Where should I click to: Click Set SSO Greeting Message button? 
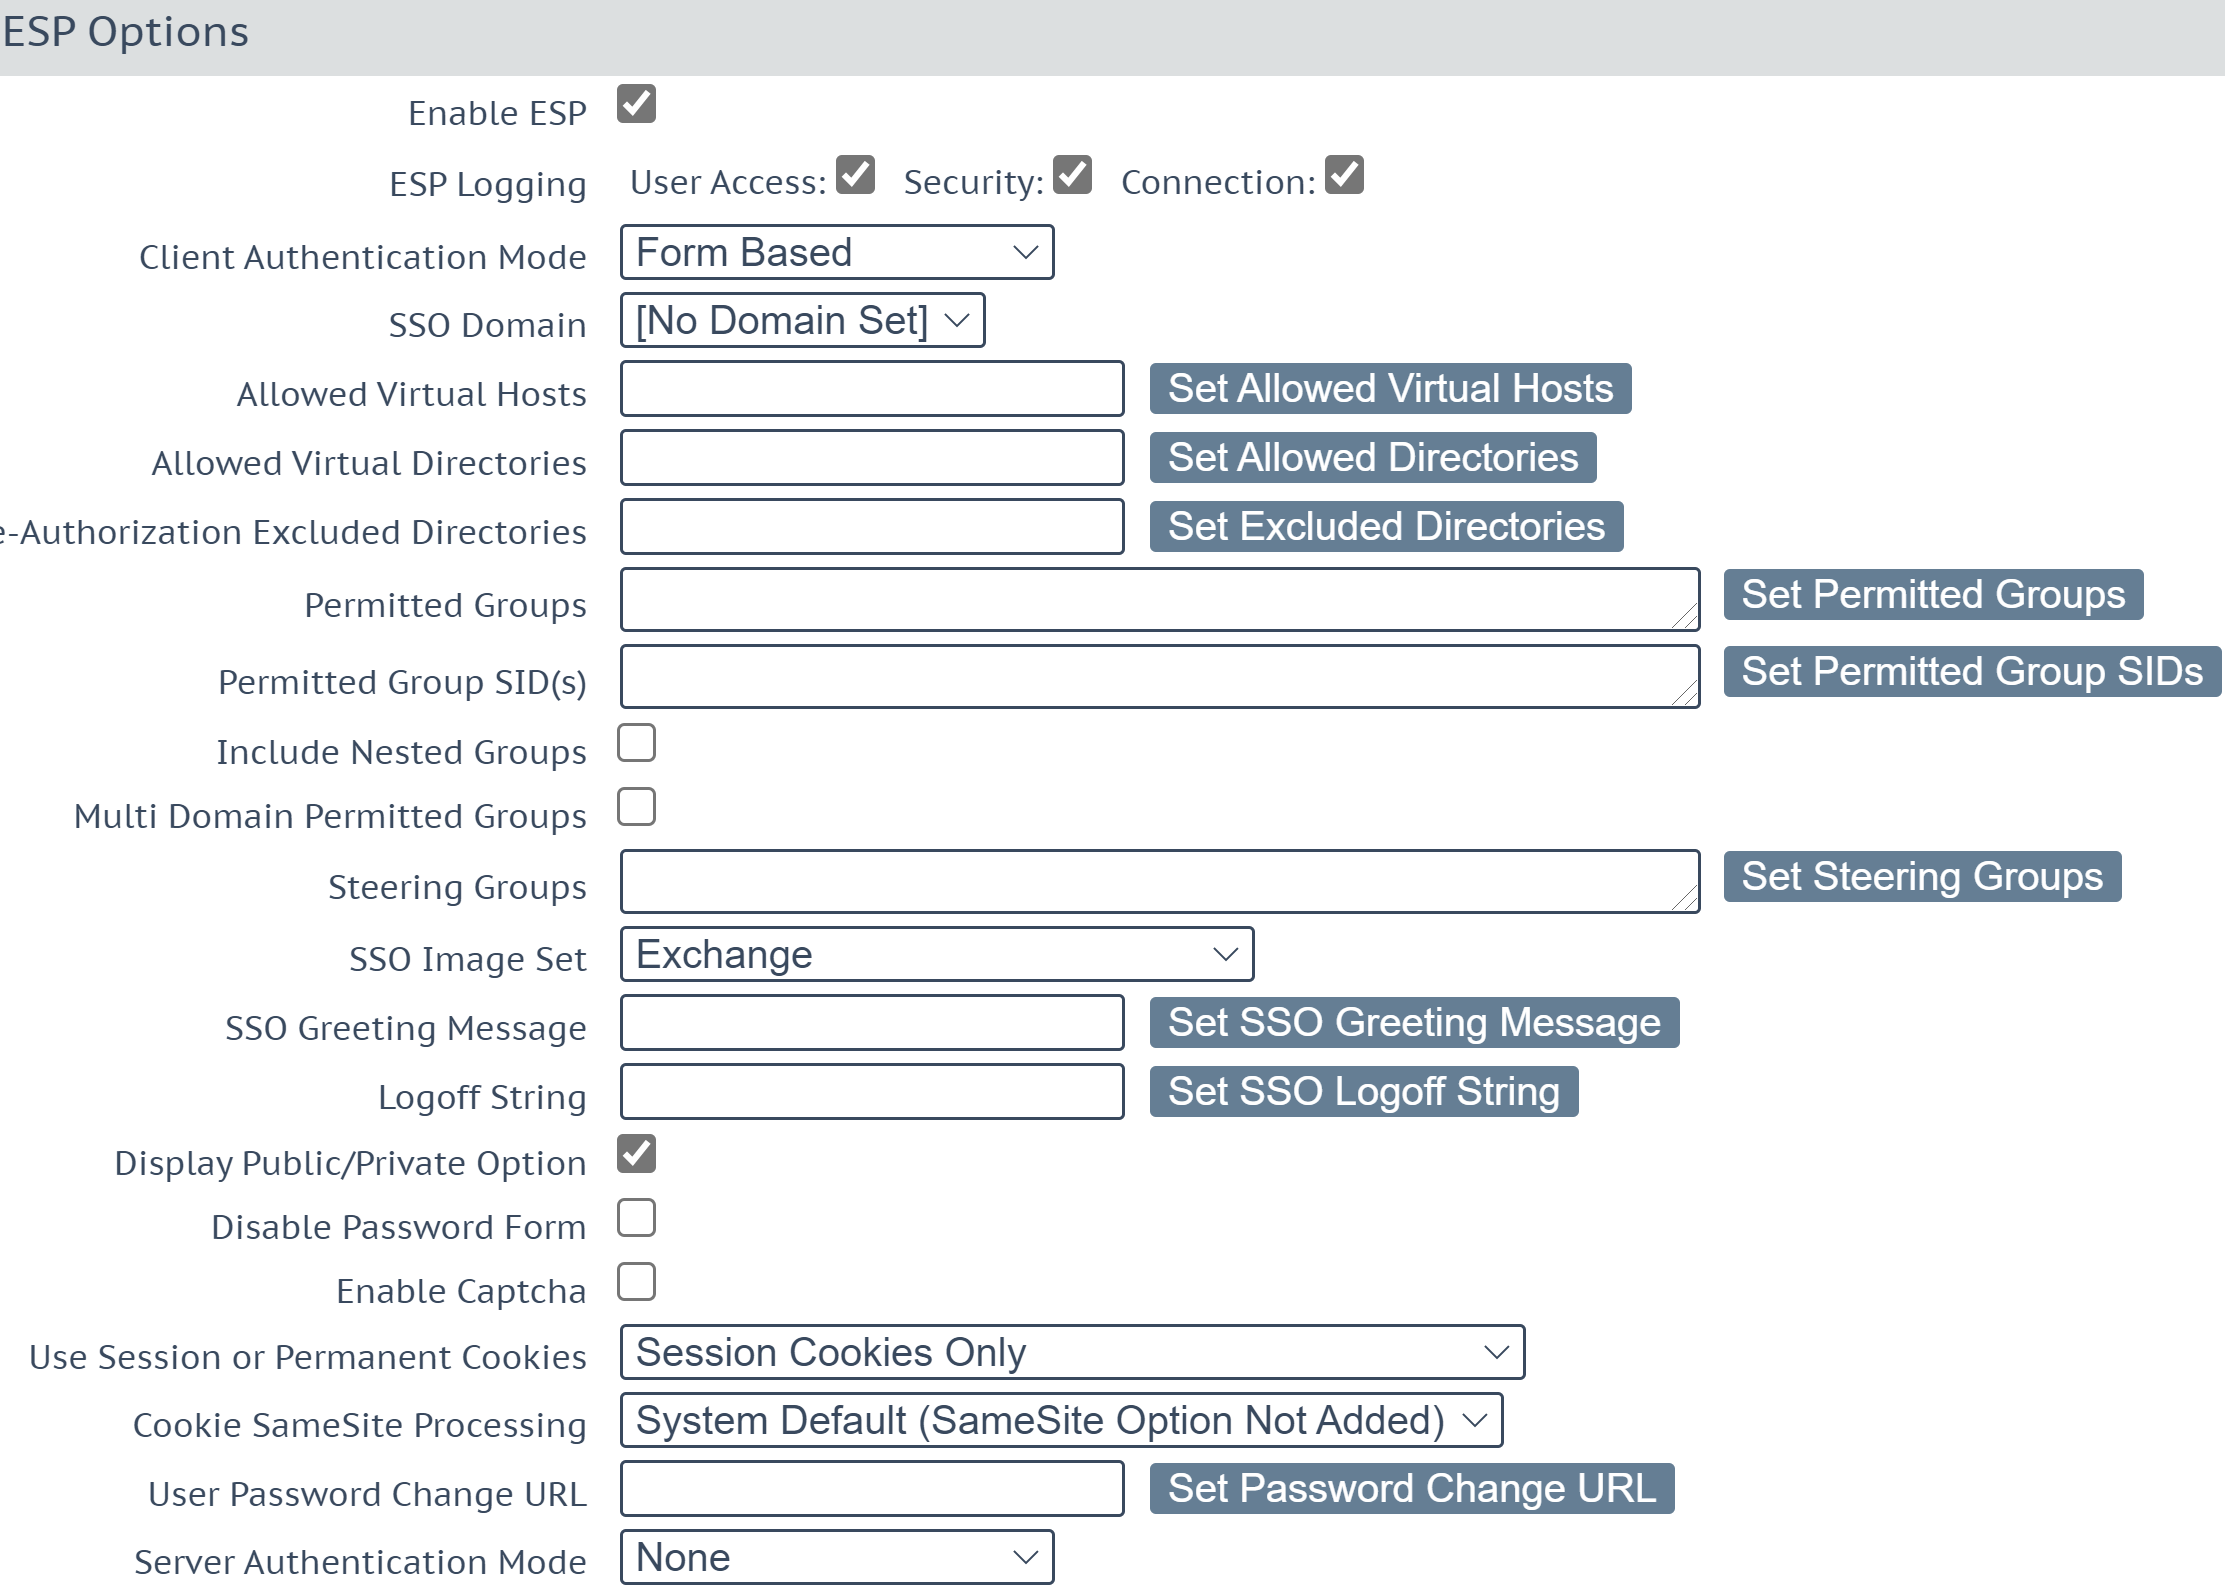click(x=1414, y=1022)
